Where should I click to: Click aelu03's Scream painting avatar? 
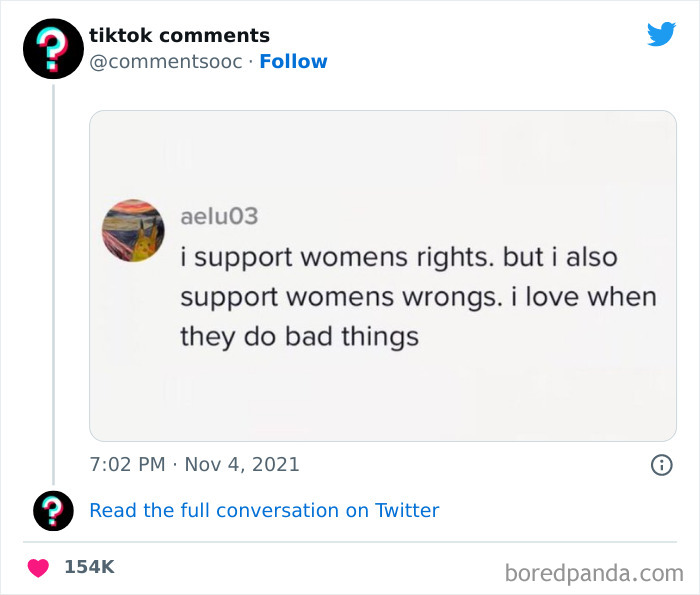click(133, 230)
